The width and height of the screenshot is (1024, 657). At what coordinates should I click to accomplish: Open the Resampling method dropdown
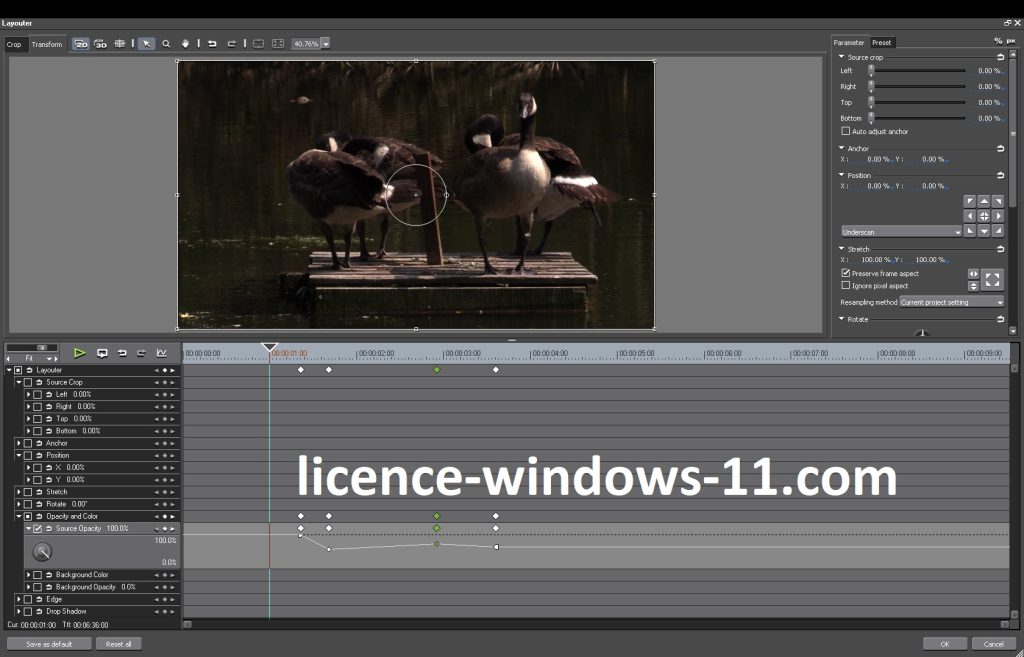(951, 302)
